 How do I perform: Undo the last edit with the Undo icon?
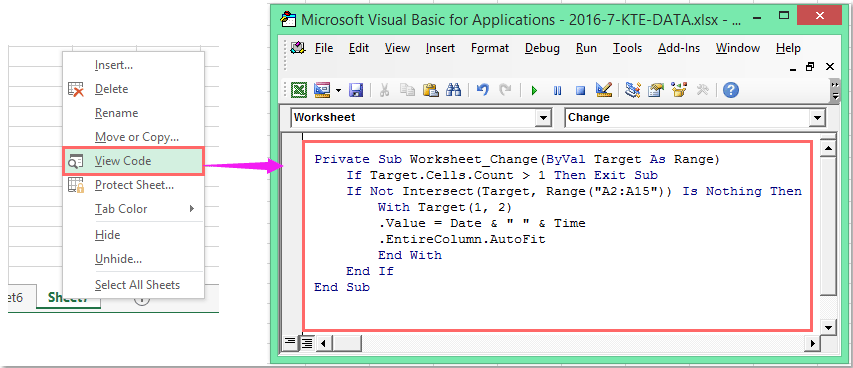(x=483, y=90)
